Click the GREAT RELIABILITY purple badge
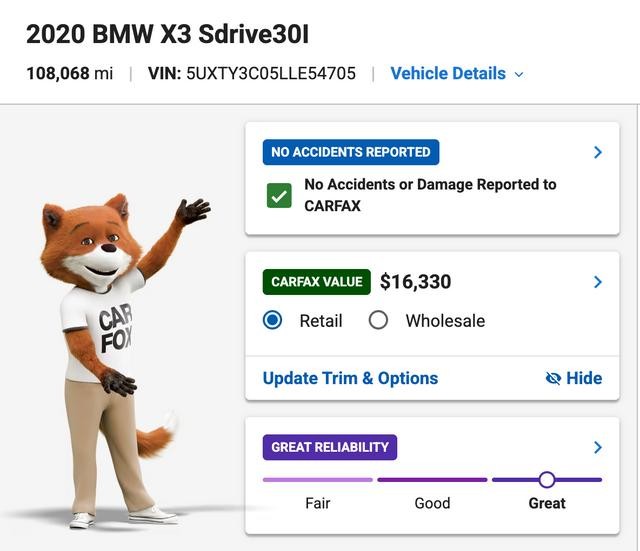The height and width of the screenshot is (551, 640). pyautogui.click(x=330, y=447)
